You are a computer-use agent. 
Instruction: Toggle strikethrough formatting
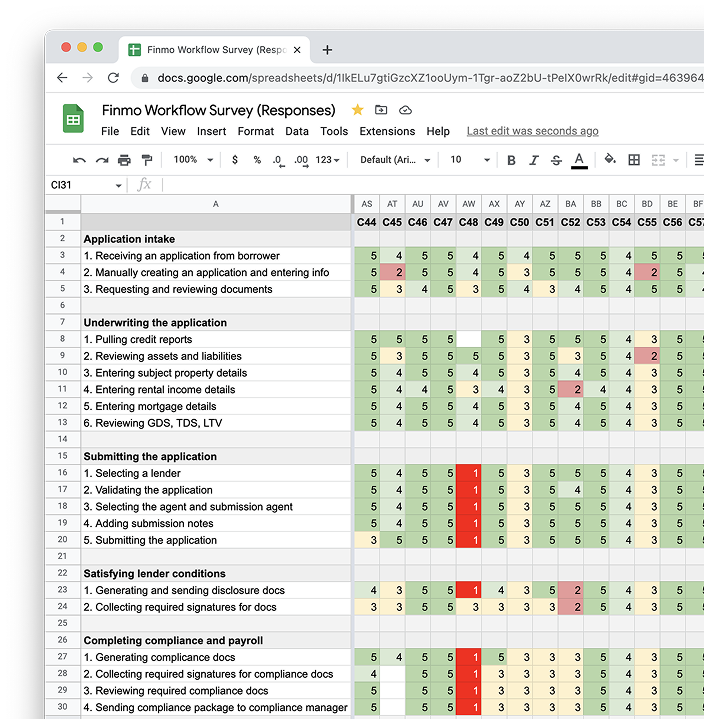(556, 160)
